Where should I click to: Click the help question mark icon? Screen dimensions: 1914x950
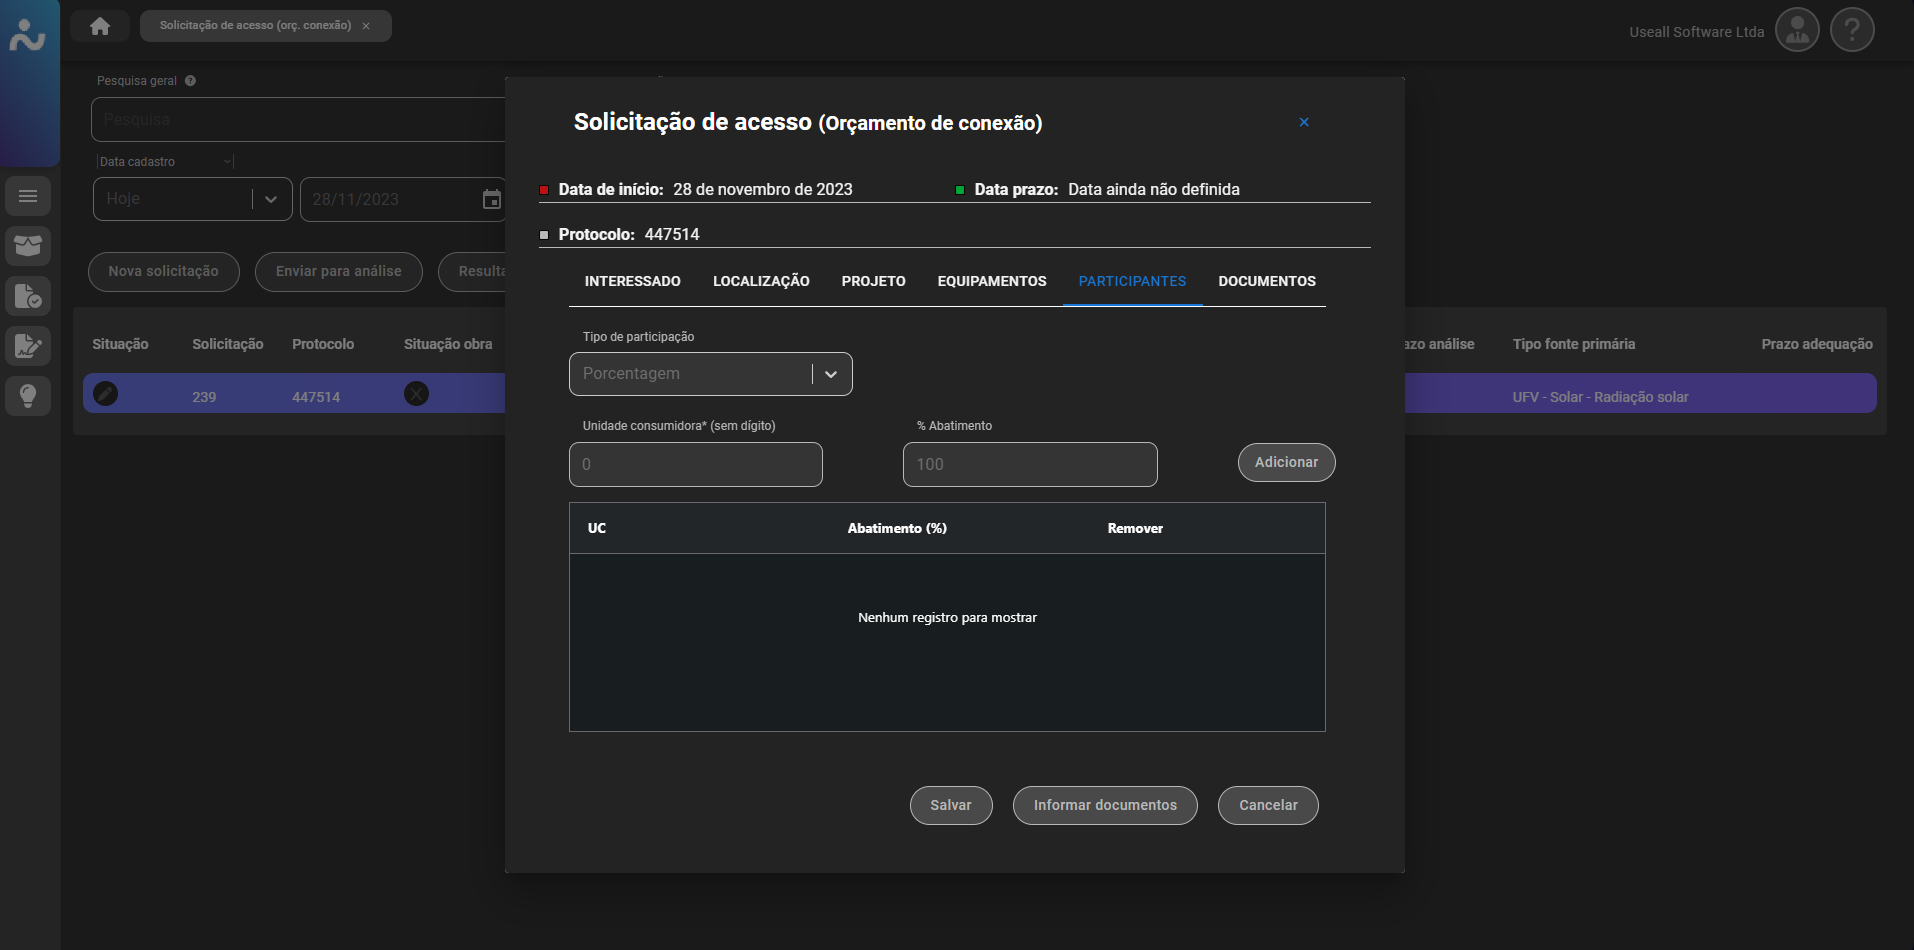(1852, 31)
